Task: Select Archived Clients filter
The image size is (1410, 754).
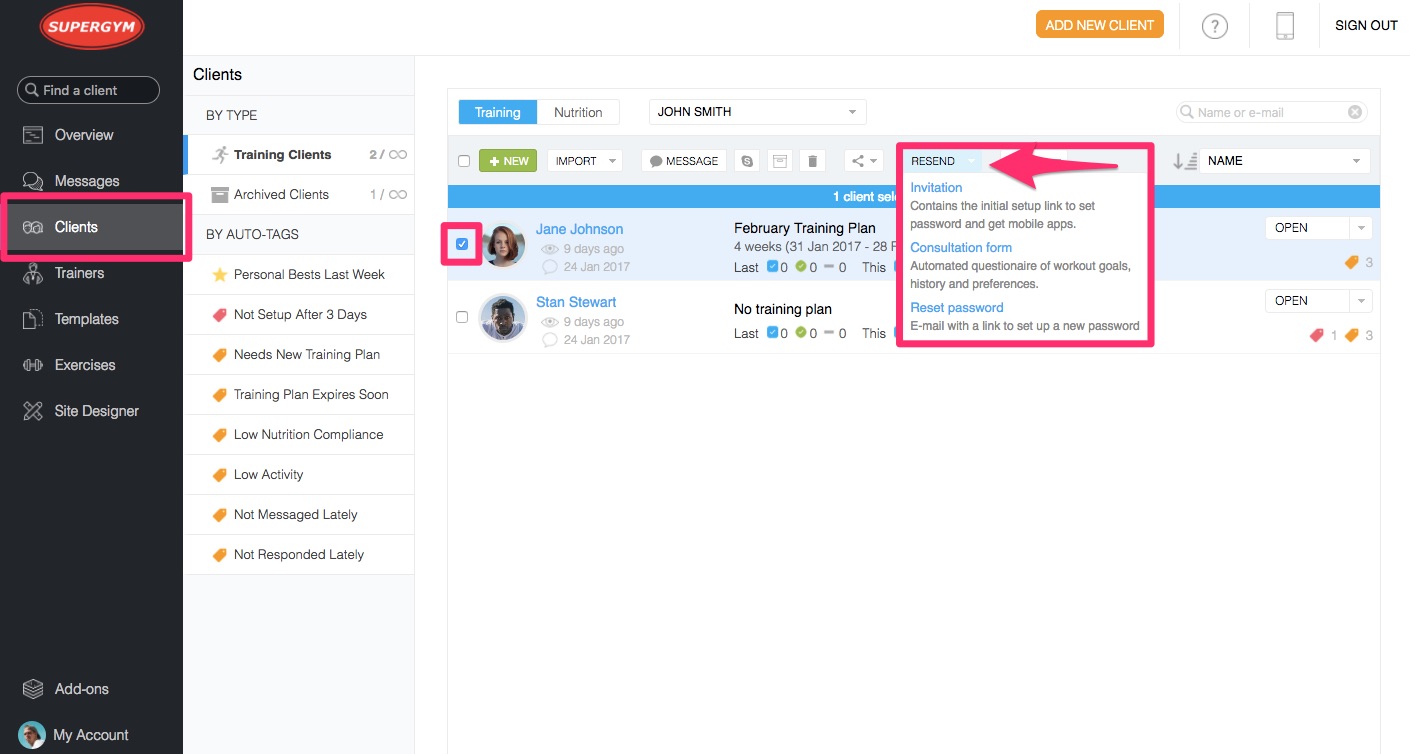Action: pos(299,195)
